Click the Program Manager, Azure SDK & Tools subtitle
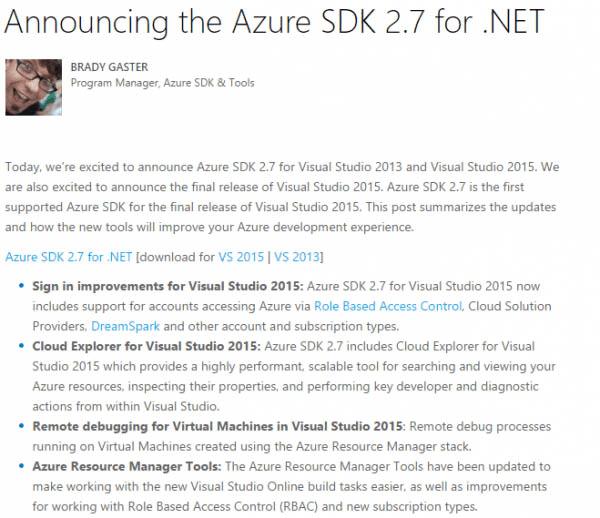 (x=162, y=83)
